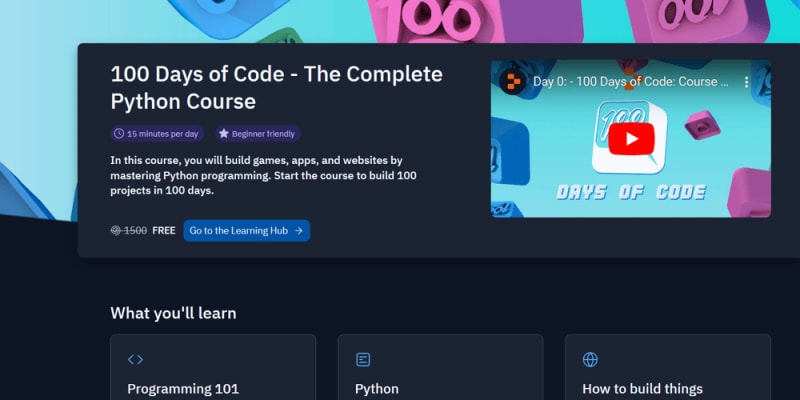Open the 'How to build things' card title

pos(642,389)
